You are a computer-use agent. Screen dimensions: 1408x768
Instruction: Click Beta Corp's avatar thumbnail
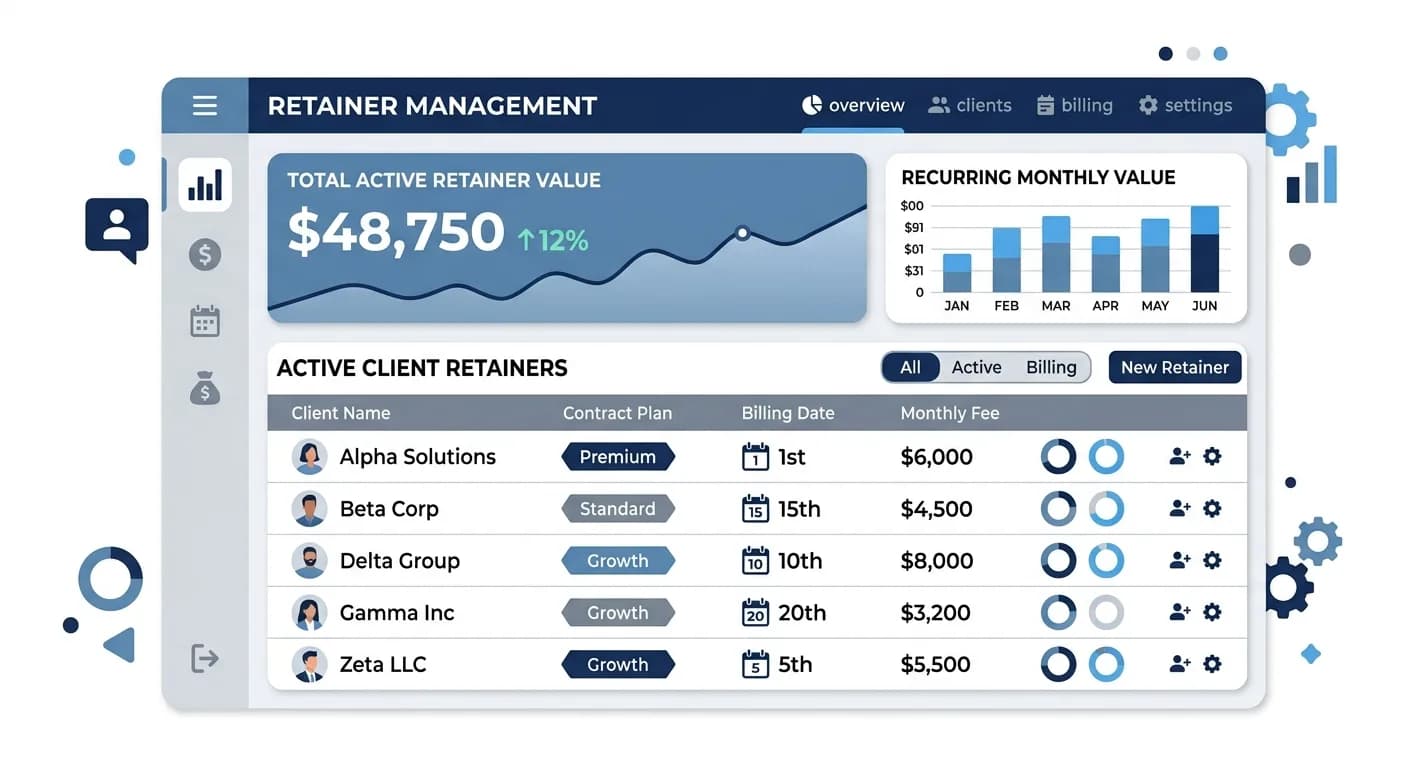310,508
